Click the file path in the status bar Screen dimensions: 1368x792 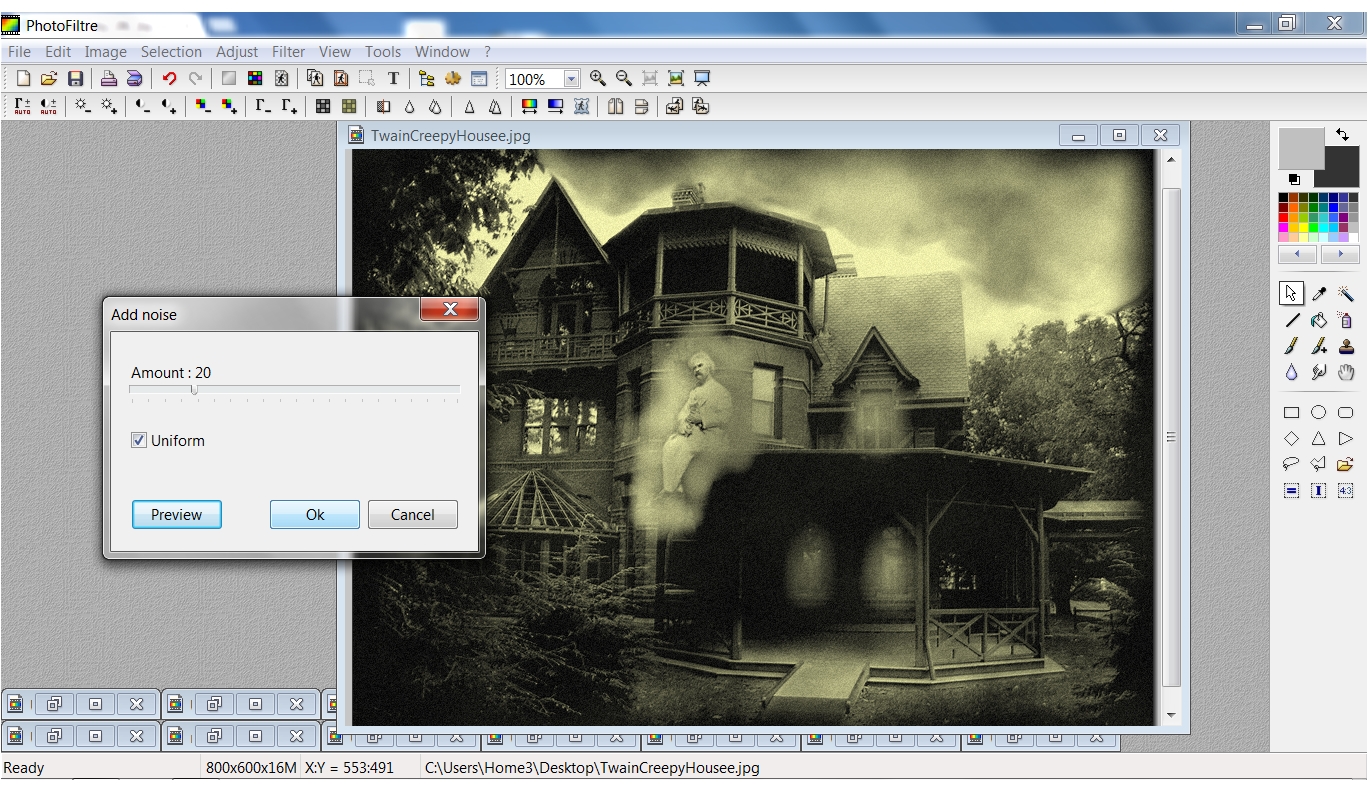click(592, 768)
